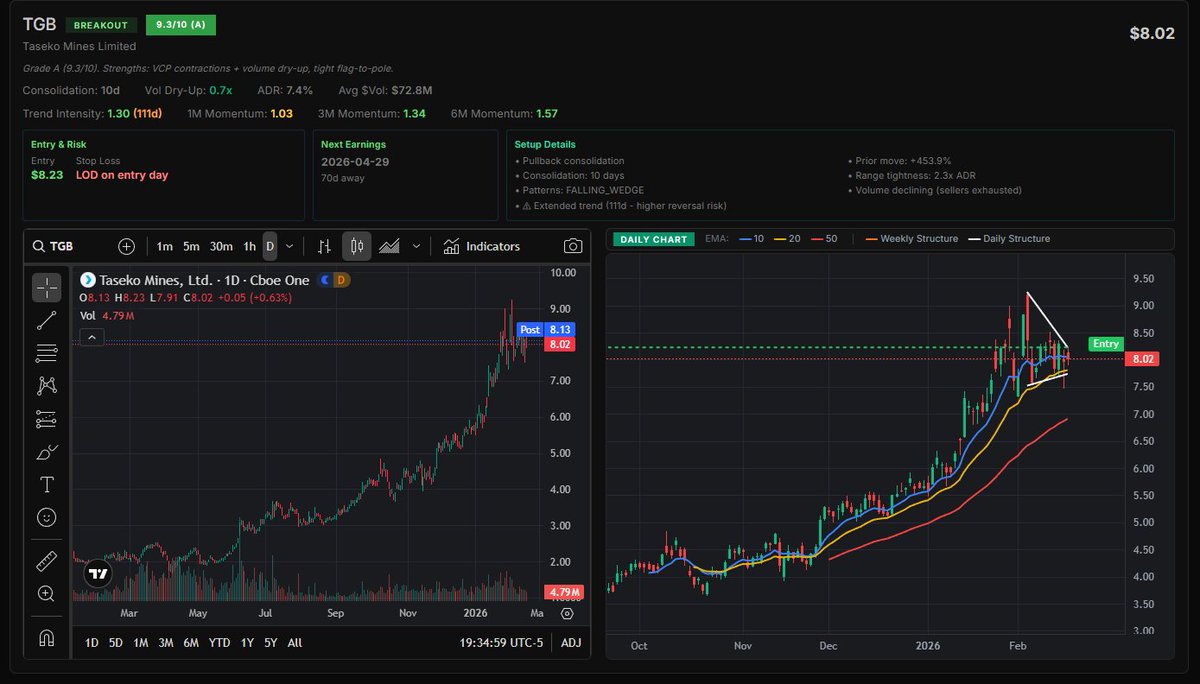
Task: Open the Indicators menu
Action: point(481,246)
